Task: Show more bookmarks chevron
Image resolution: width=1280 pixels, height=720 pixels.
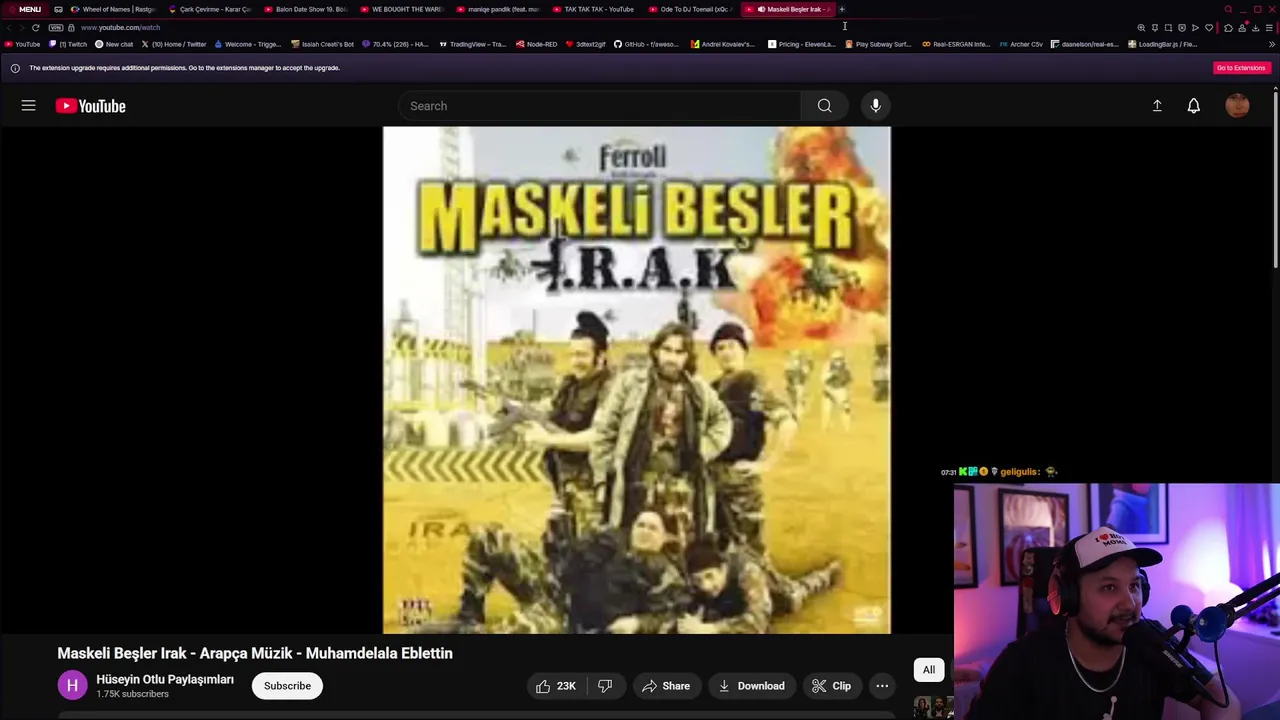Action: point(1272,44)
